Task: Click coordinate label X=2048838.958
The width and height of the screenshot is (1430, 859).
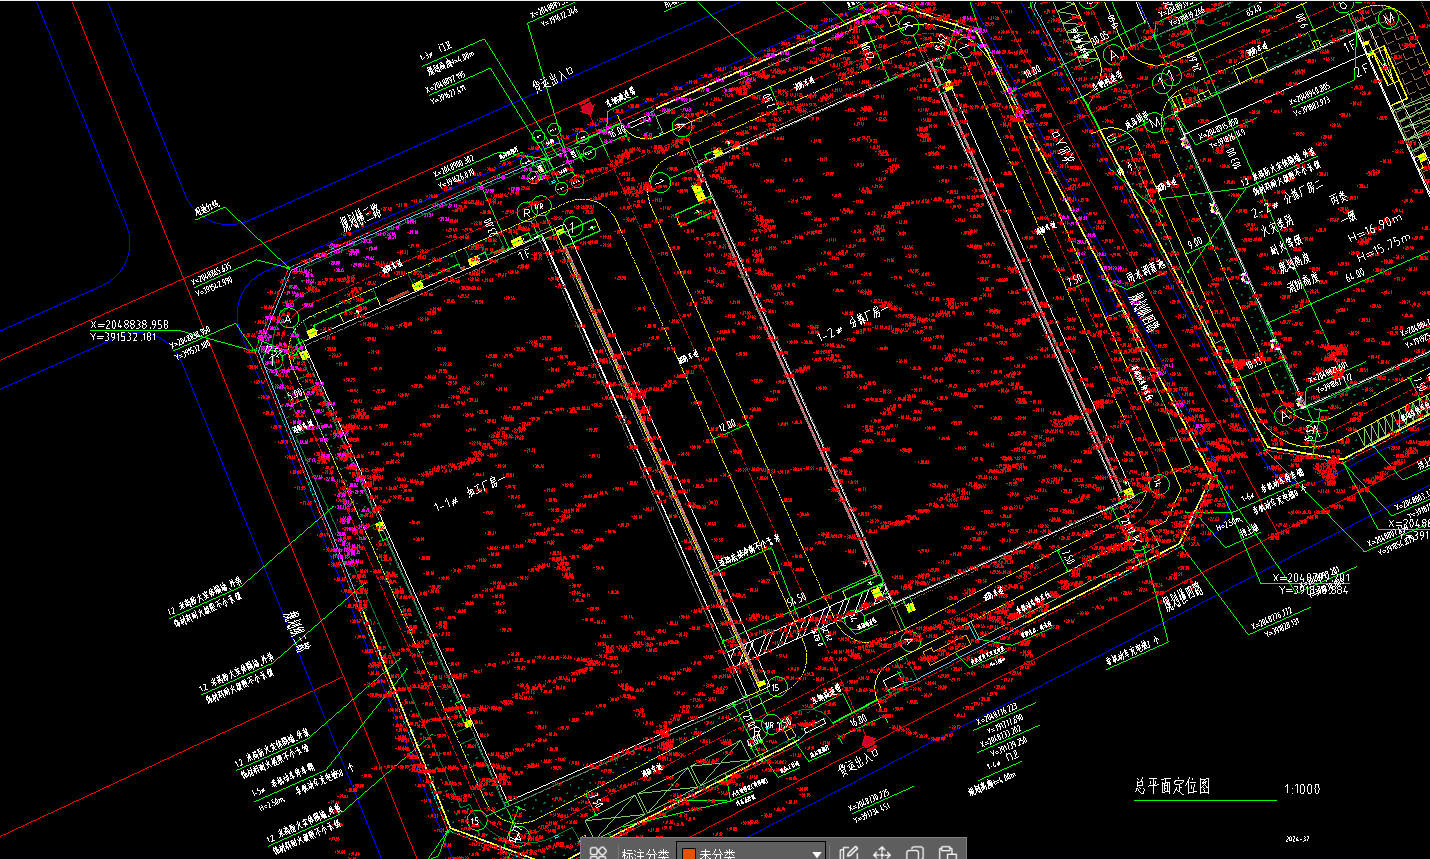Action: [x=129, y=325]
